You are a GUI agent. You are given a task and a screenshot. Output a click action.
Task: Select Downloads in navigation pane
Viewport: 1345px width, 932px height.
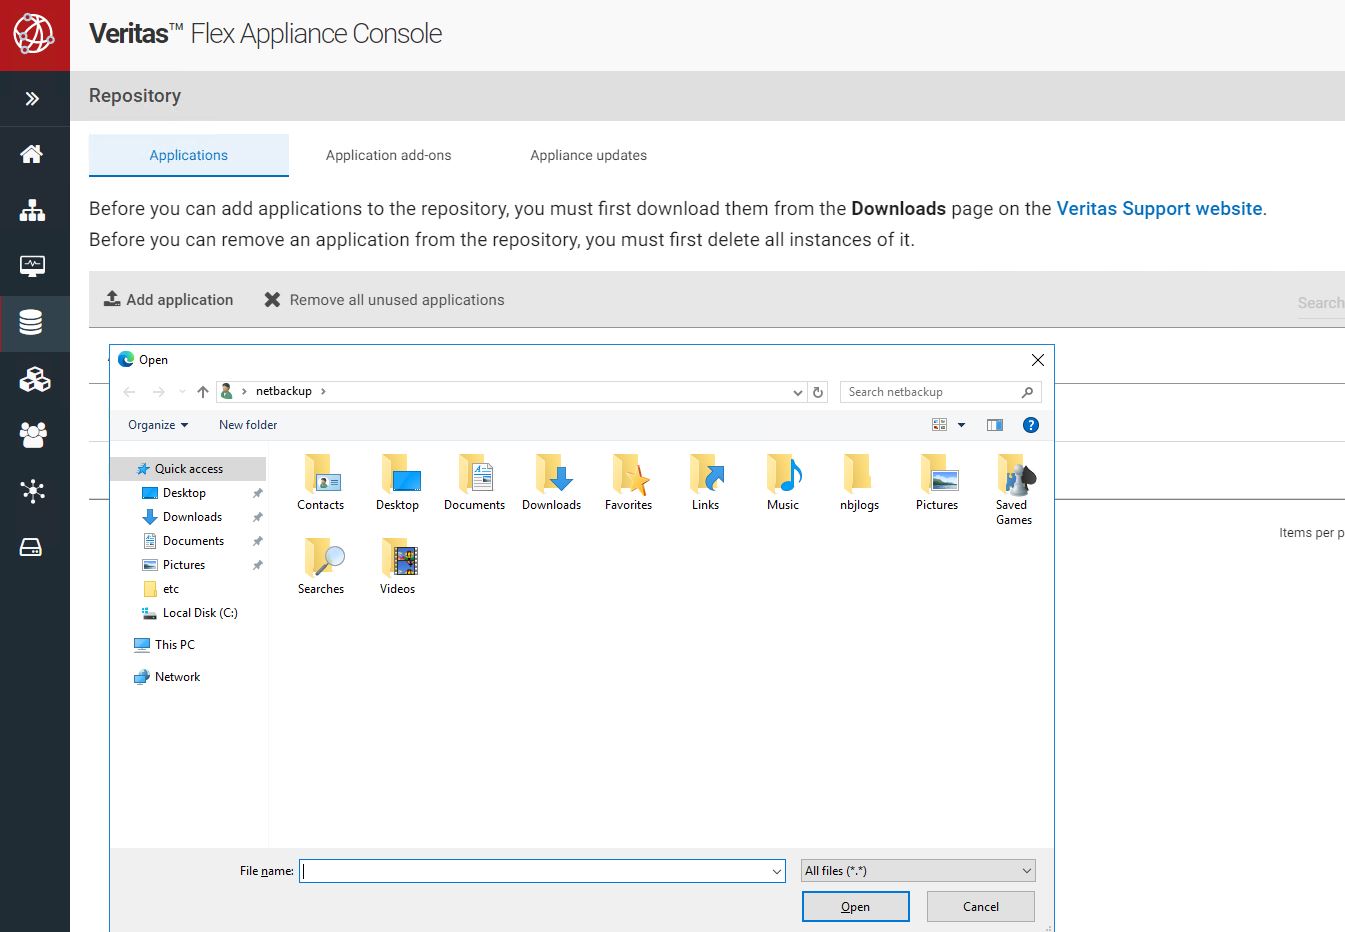(192, 517)
